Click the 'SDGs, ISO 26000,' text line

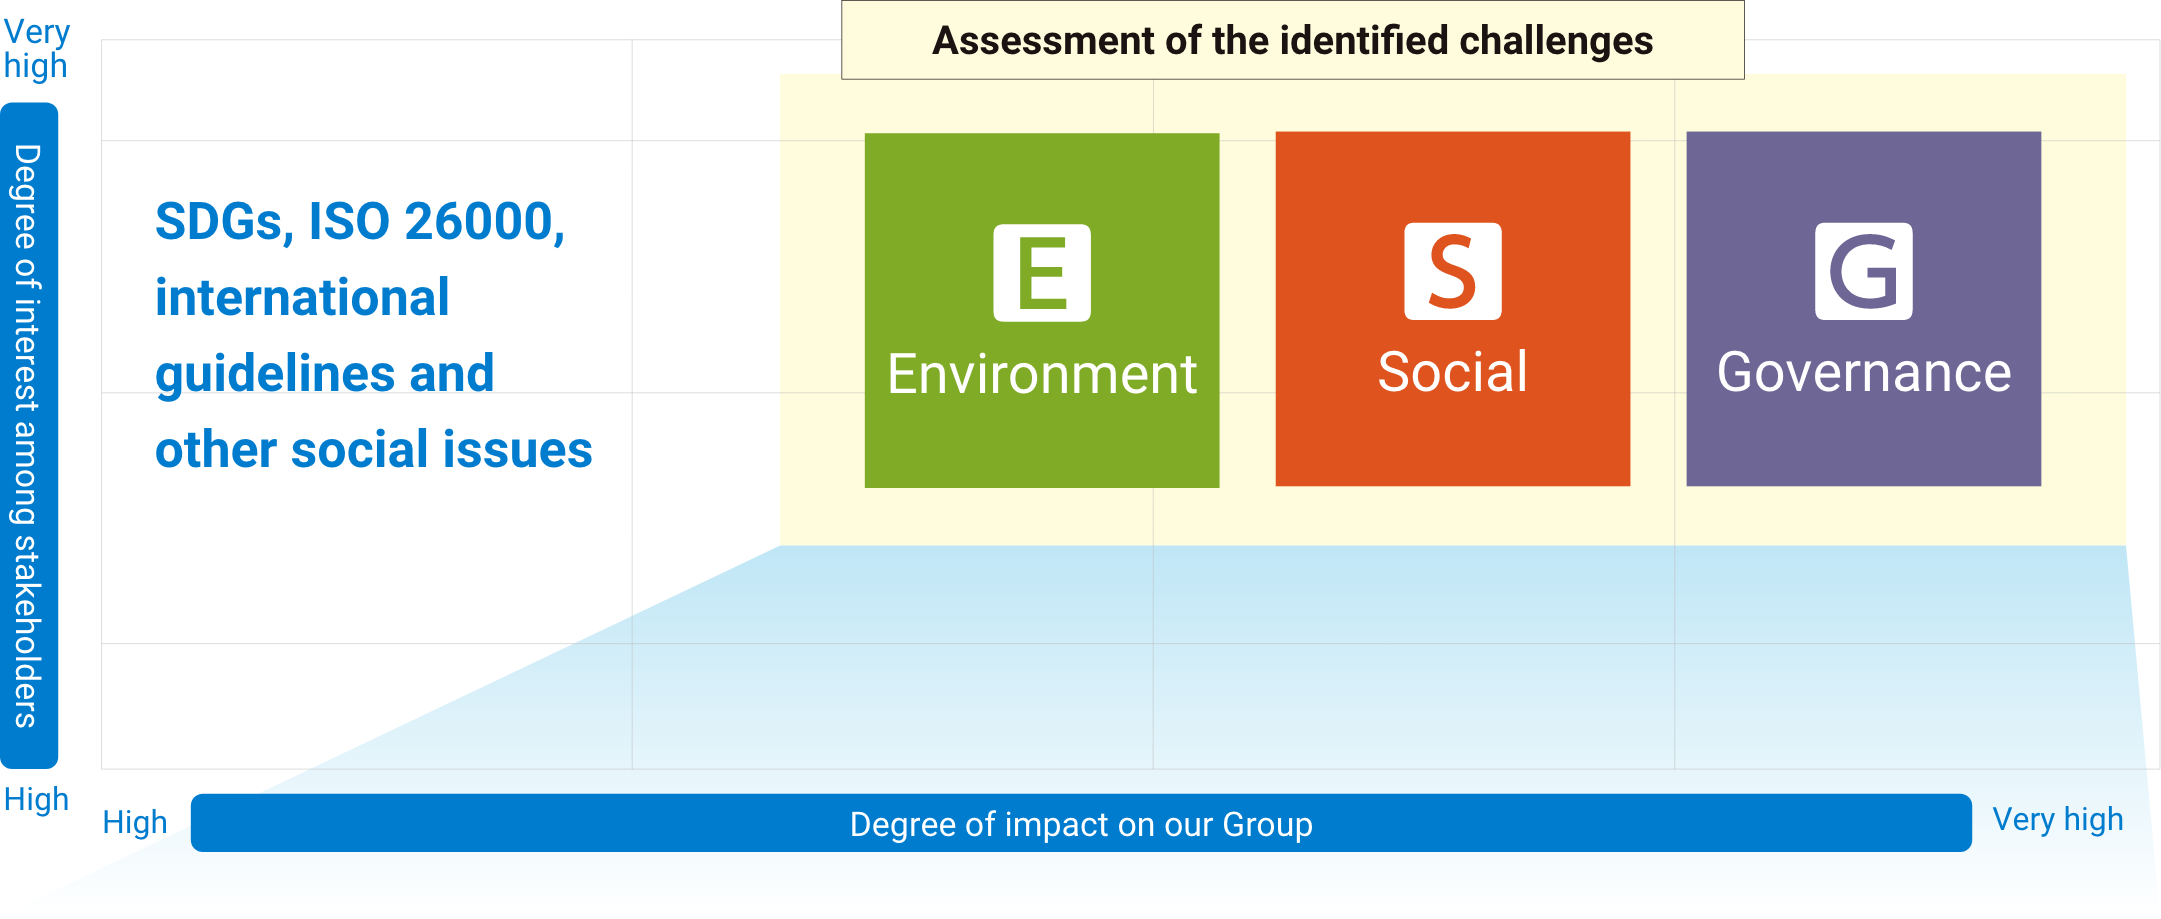(360, 221)
